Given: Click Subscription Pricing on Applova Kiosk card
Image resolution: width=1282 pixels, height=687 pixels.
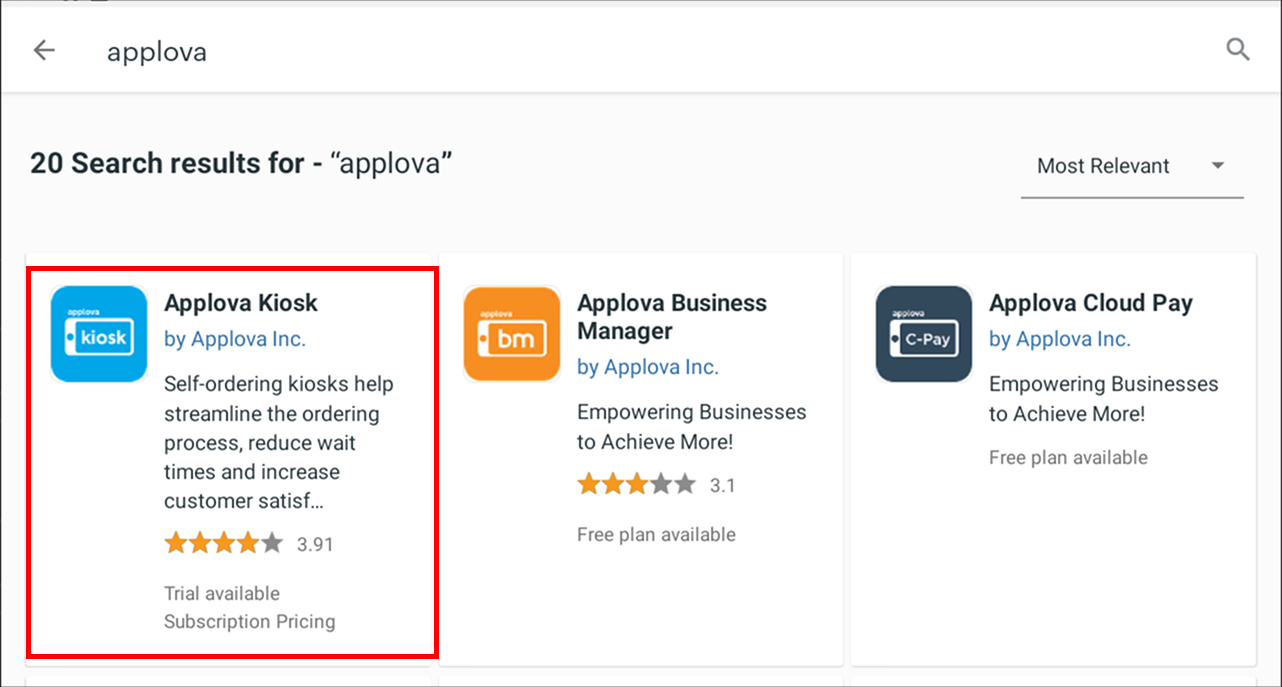Looking at the screenshot, I should click(x=249, y=621).
